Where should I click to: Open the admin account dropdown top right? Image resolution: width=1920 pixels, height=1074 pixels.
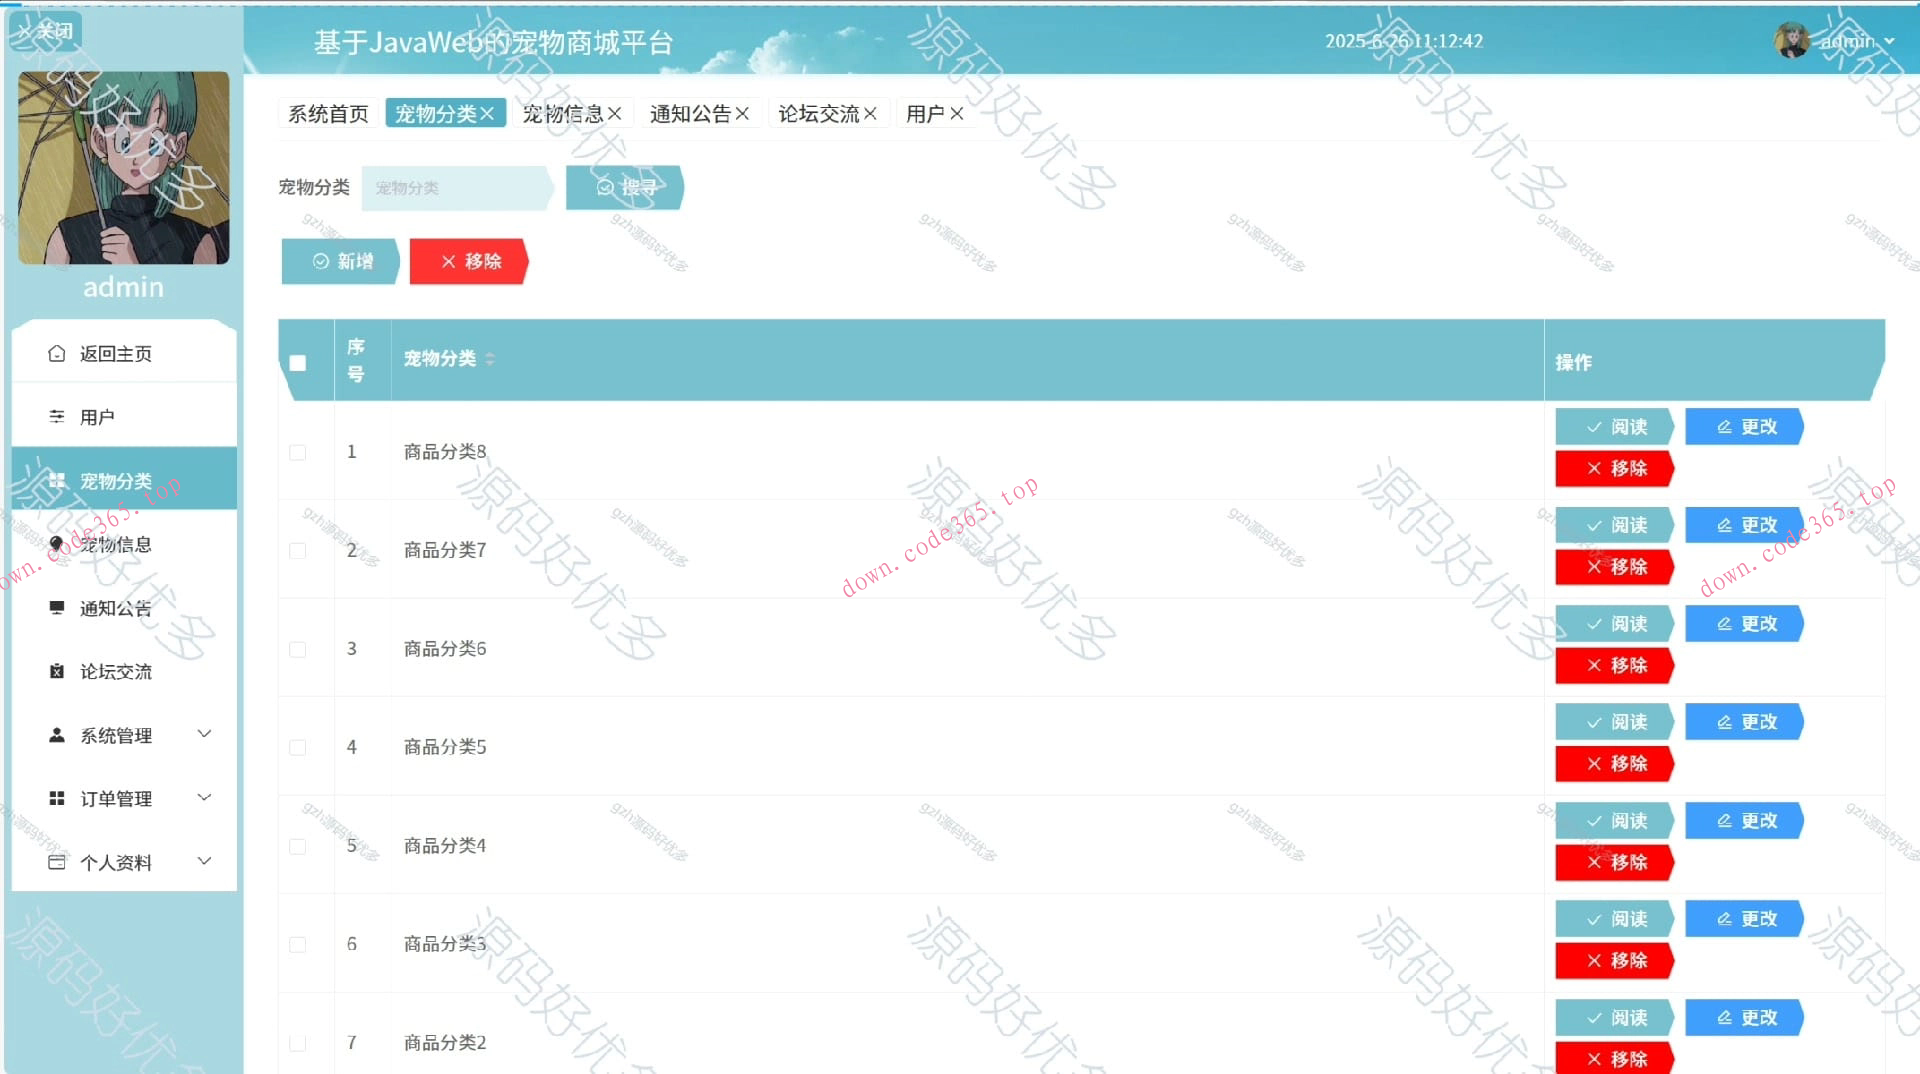[x=1849, y=41]
